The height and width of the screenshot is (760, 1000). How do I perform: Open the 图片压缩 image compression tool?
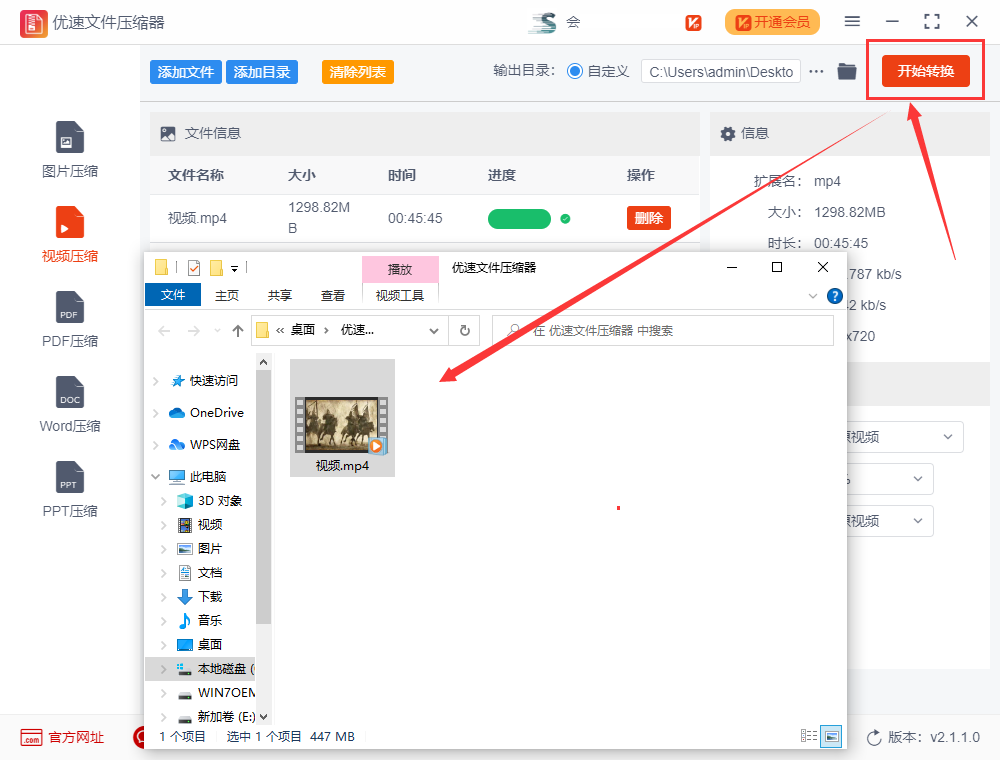click(x=70, y=150)
